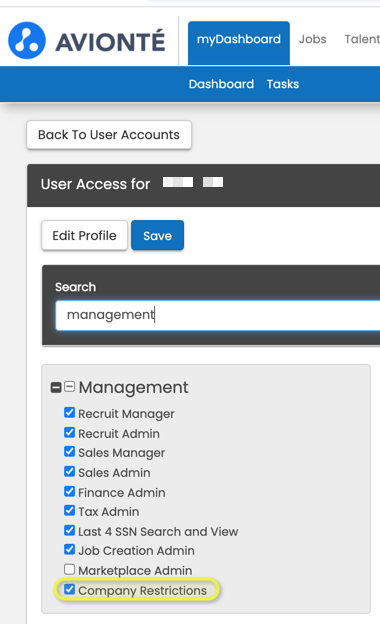This screenshot has height=624, width=380.
Task: Click the Recruit Manager label text
Action: click(126, 414)
